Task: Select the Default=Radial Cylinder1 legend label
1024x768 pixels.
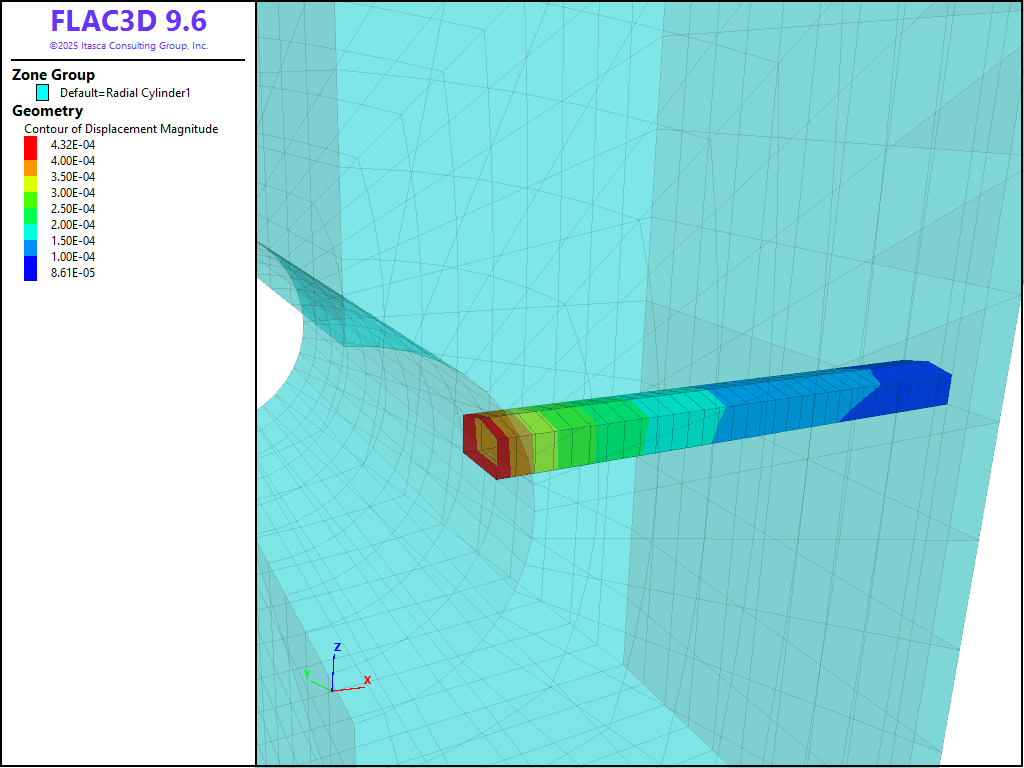Action: 125,93
